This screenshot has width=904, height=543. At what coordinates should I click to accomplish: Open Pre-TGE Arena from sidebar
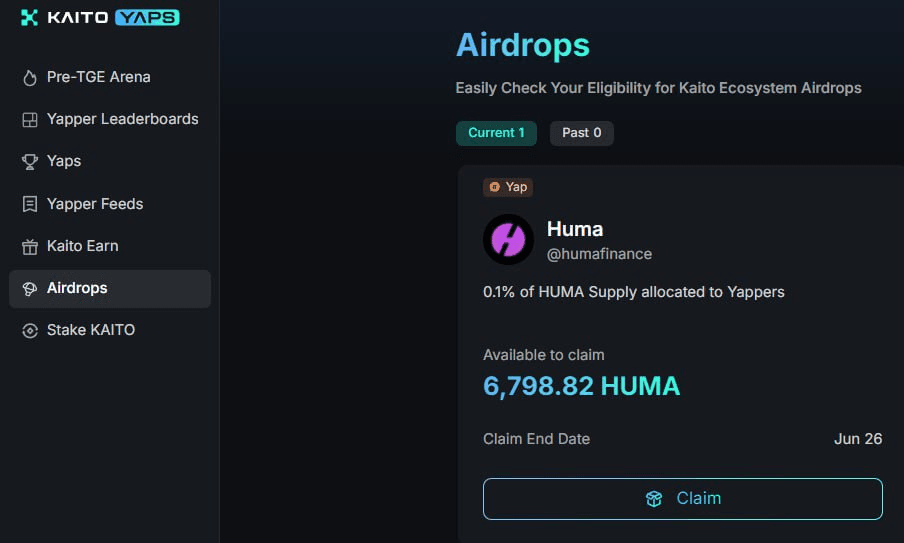pyautogui.click(x=98, y=77)
